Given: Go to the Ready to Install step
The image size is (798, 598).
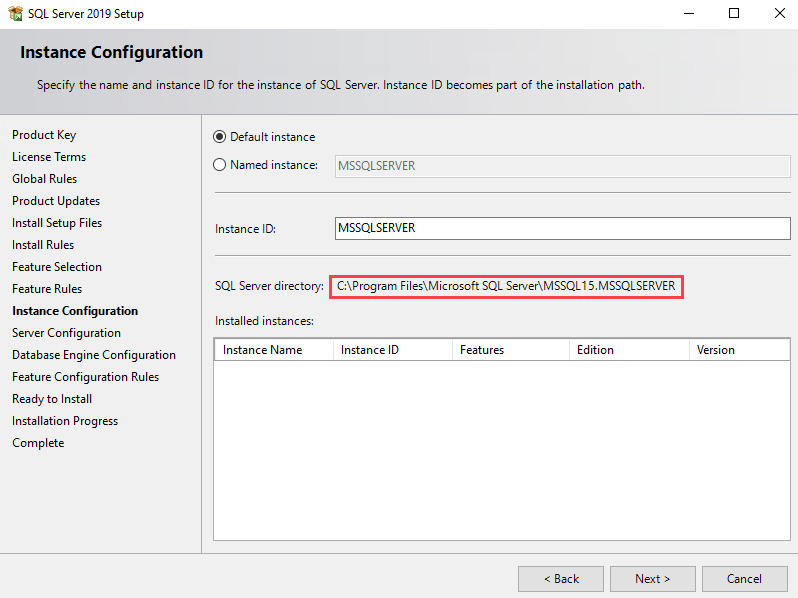Looking at the screenshot, I should (52, 399).
